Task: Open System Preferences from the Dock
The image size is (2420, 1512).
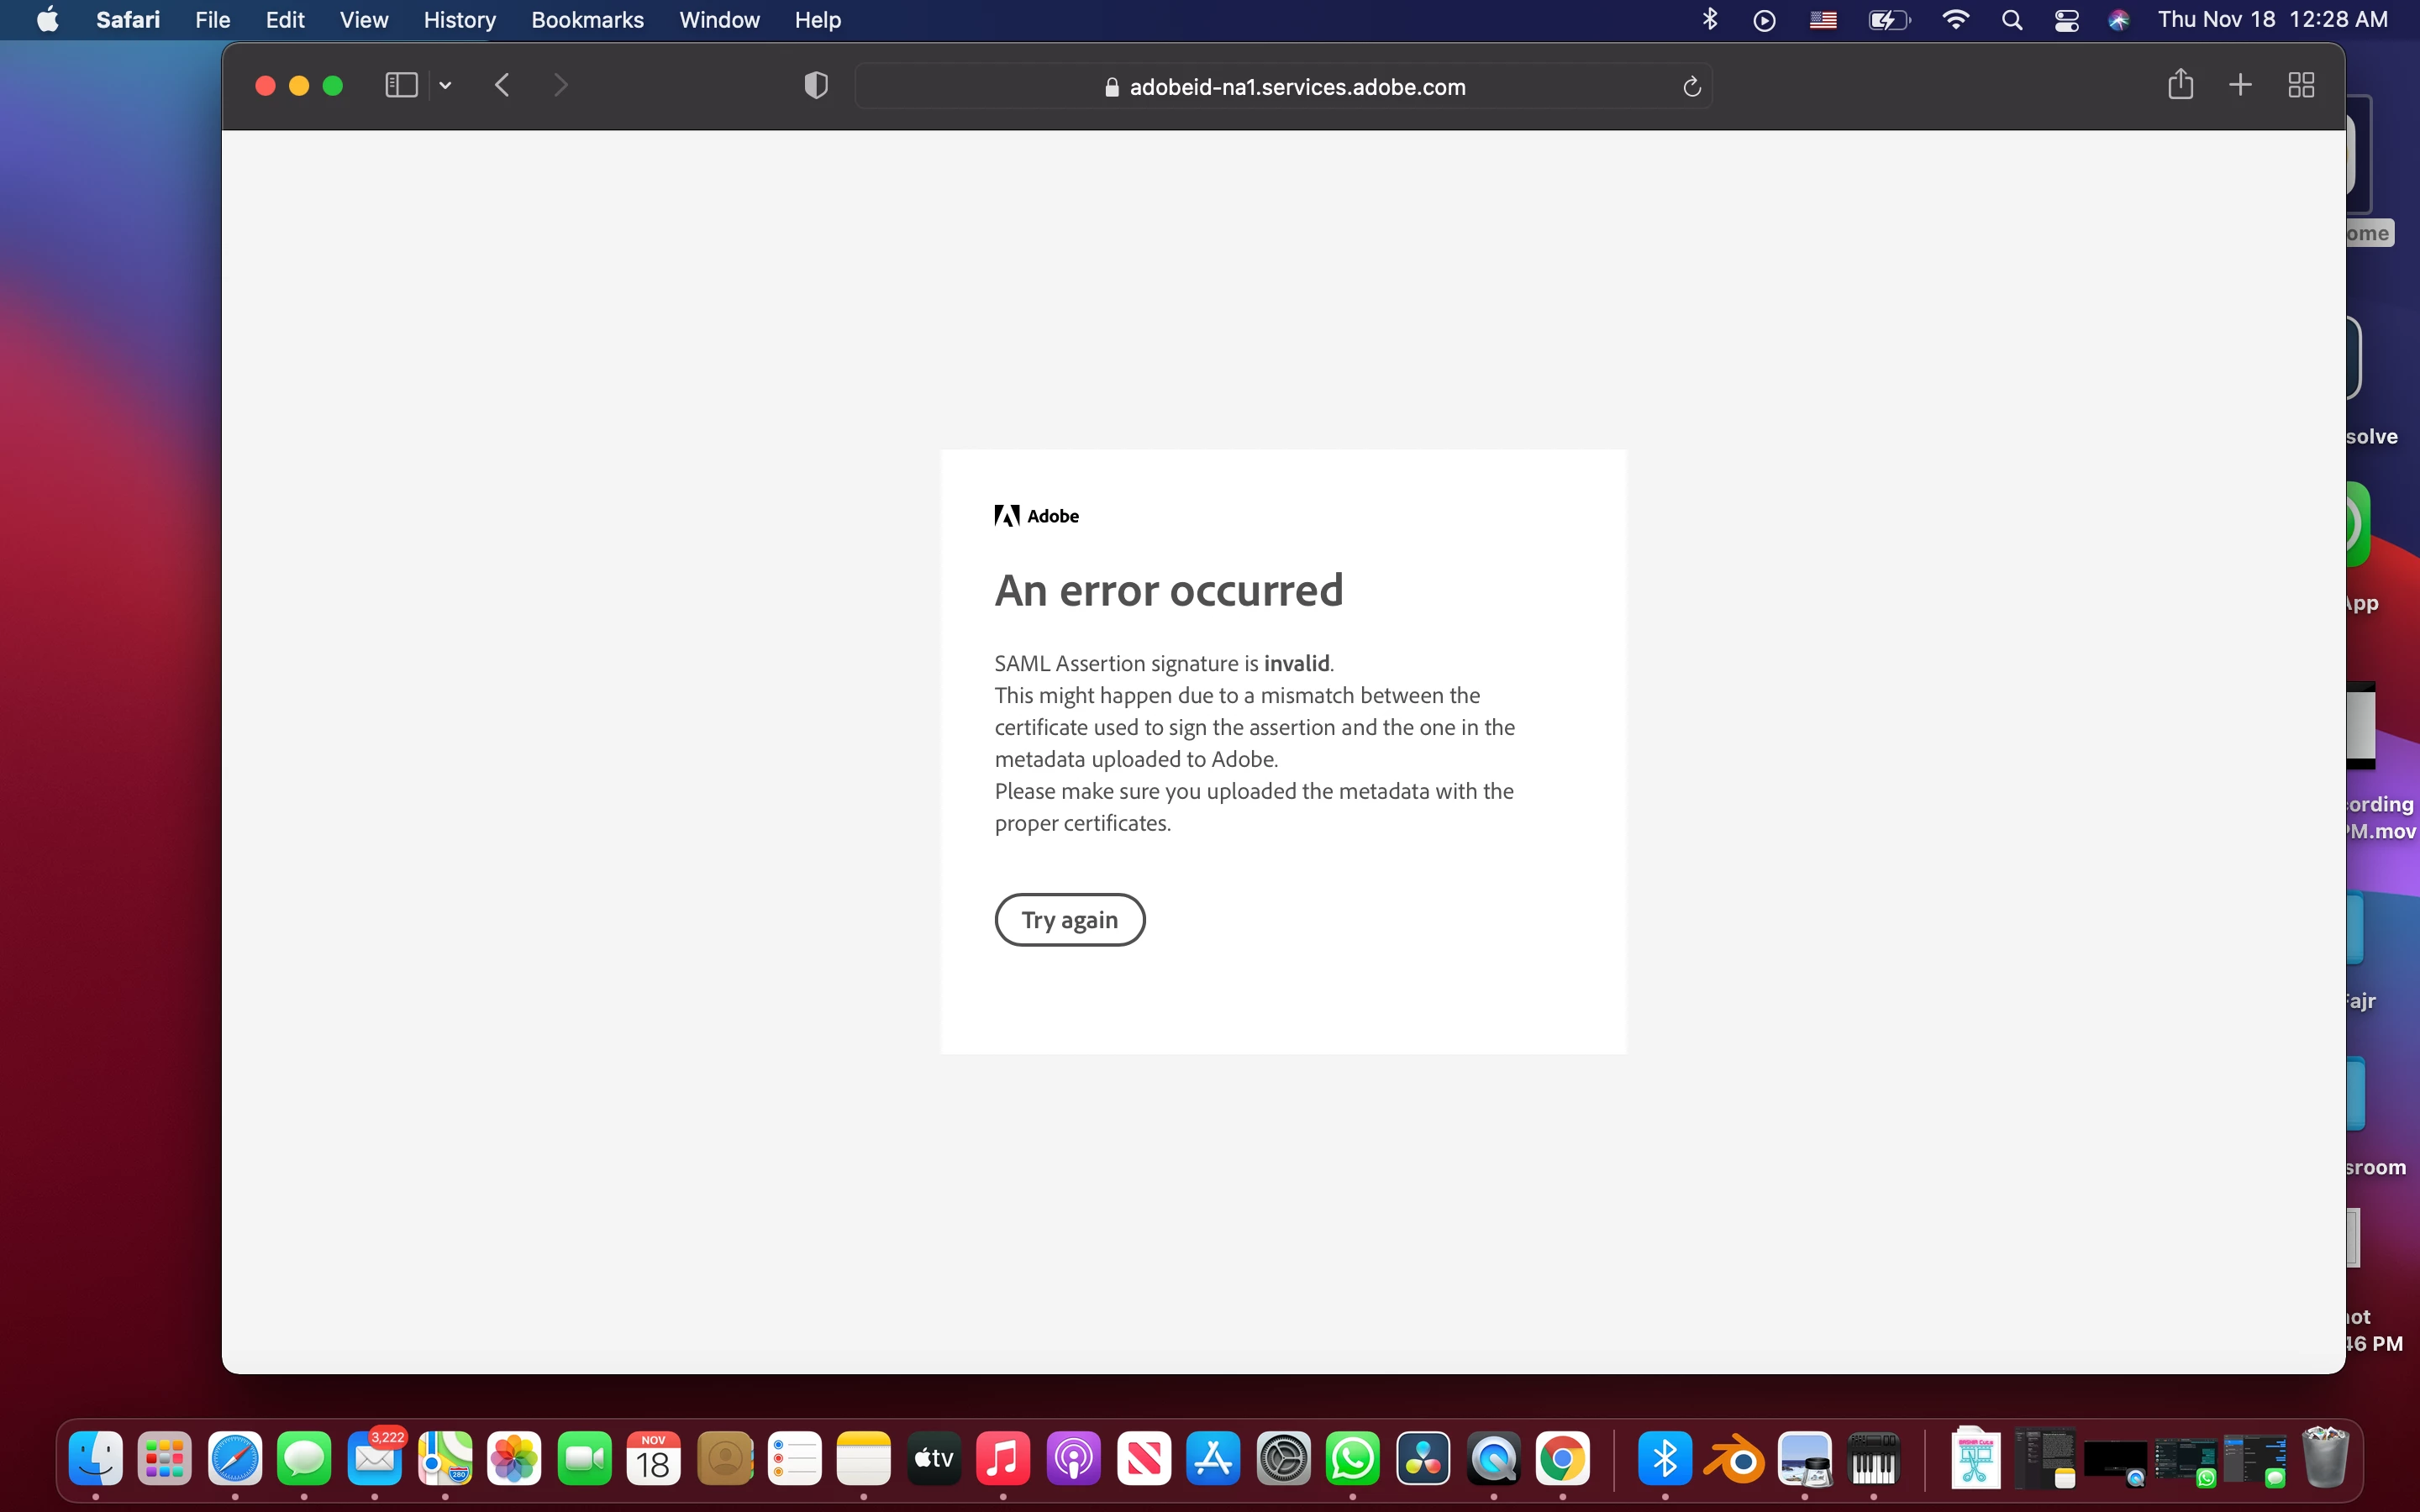Action: (1284, 1459)
